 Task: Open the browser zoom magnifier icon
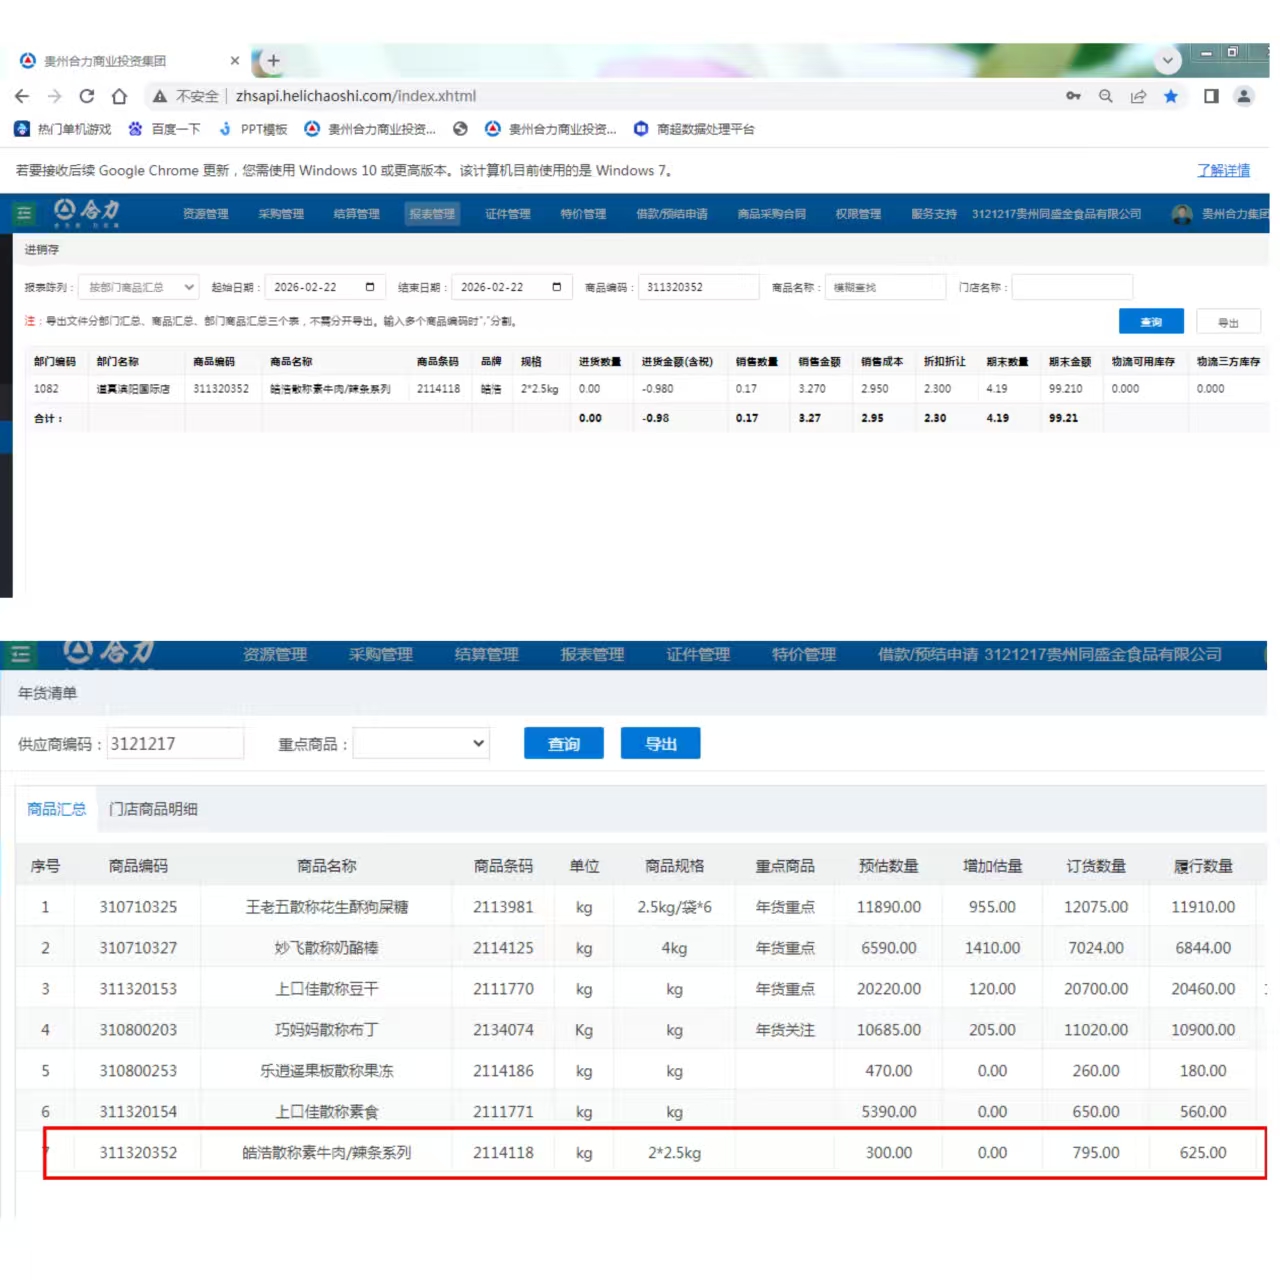(1105, 96)
